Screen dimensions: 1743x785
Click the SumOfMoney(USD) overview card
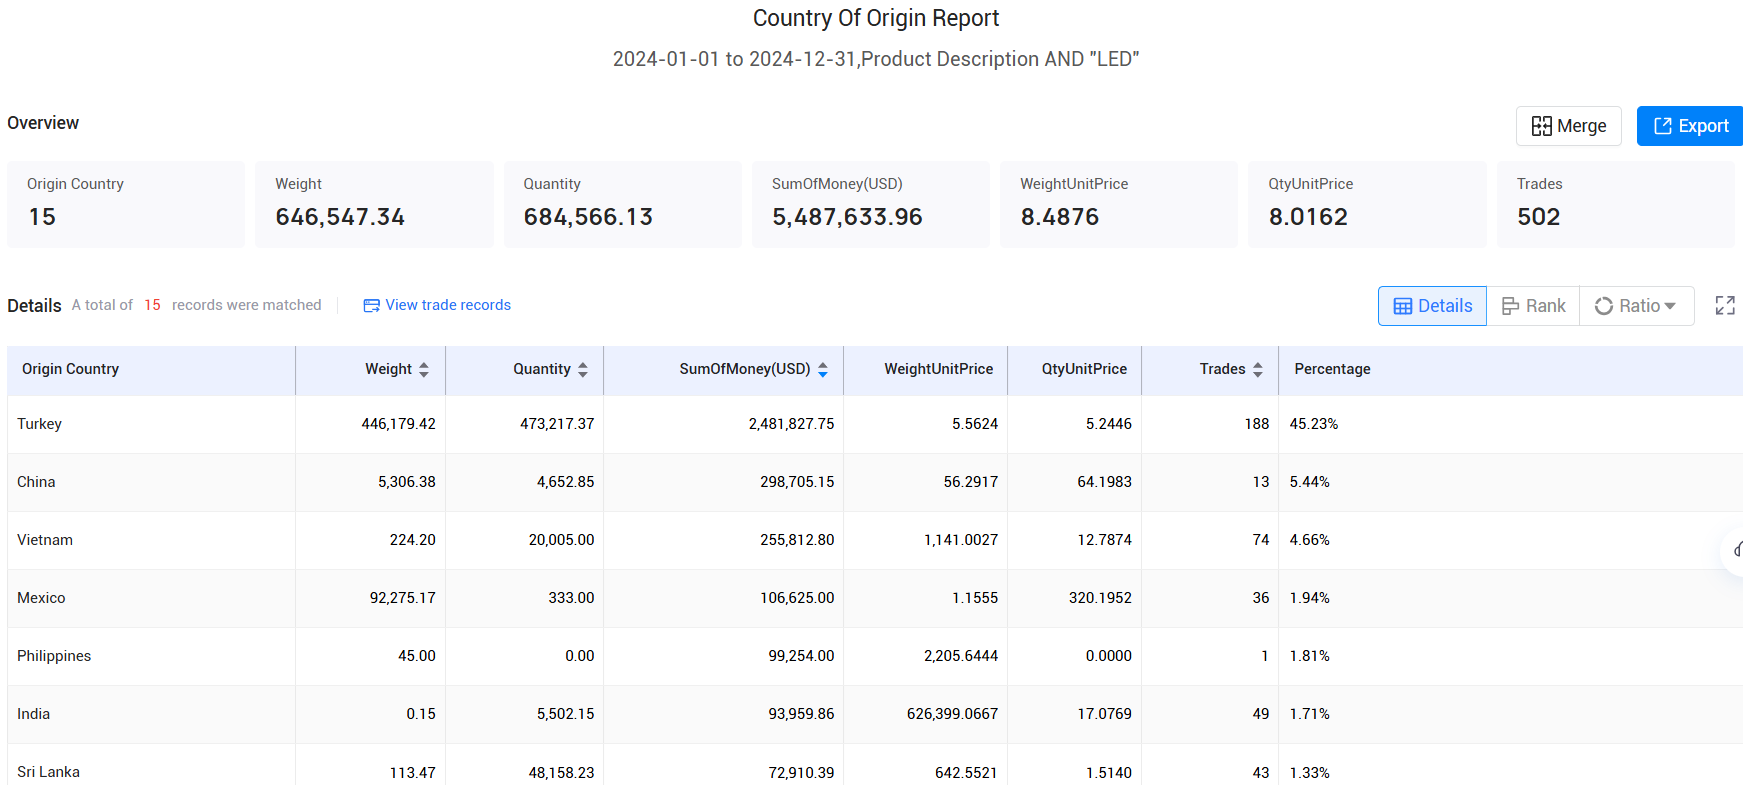[870, 204]
